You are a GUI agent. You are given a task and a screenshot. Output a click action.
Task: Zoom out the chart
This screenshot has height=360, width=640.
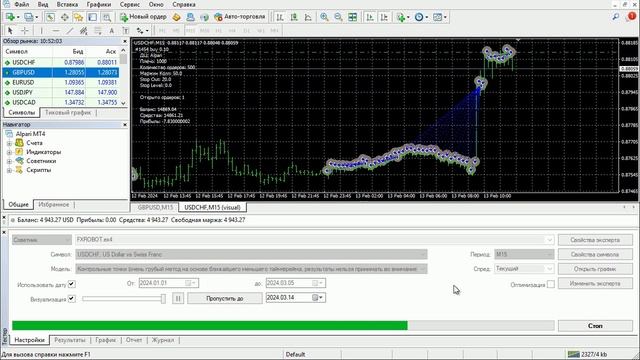[x=338, y=17]
